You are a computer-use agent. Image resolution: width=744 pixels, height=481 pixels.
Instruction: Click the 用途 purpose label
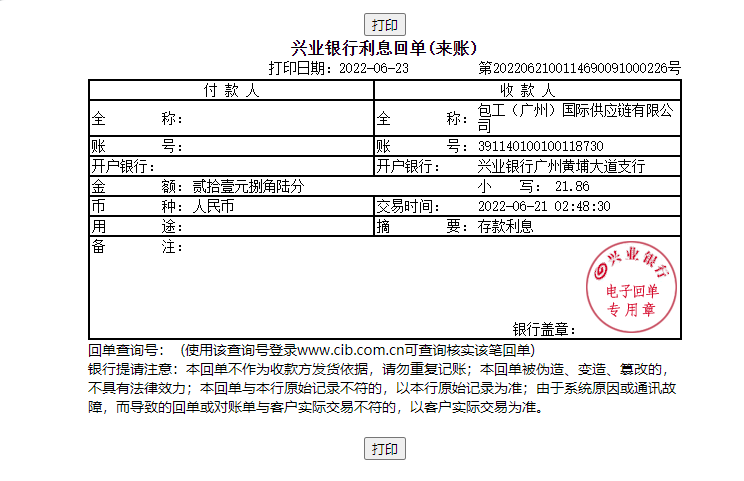(137, 226)
